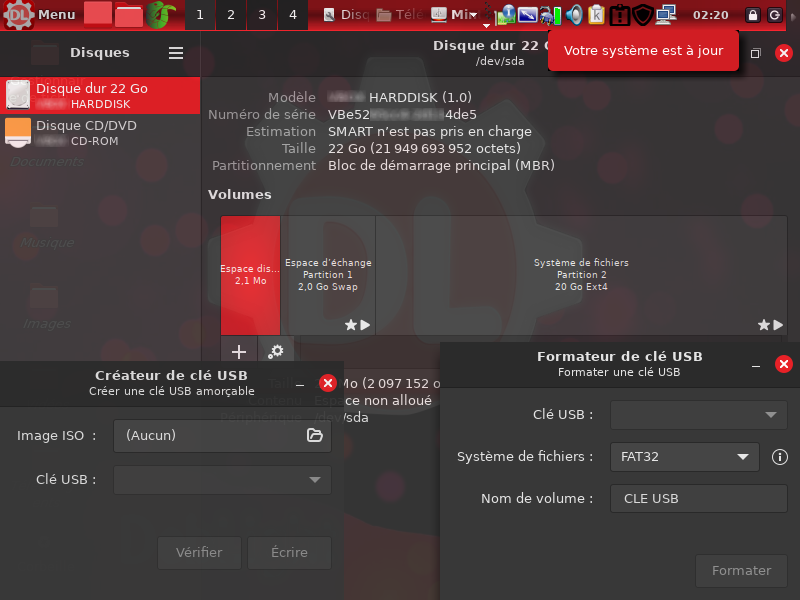
Task: Click the file system info icon
Action: point(780,457)
